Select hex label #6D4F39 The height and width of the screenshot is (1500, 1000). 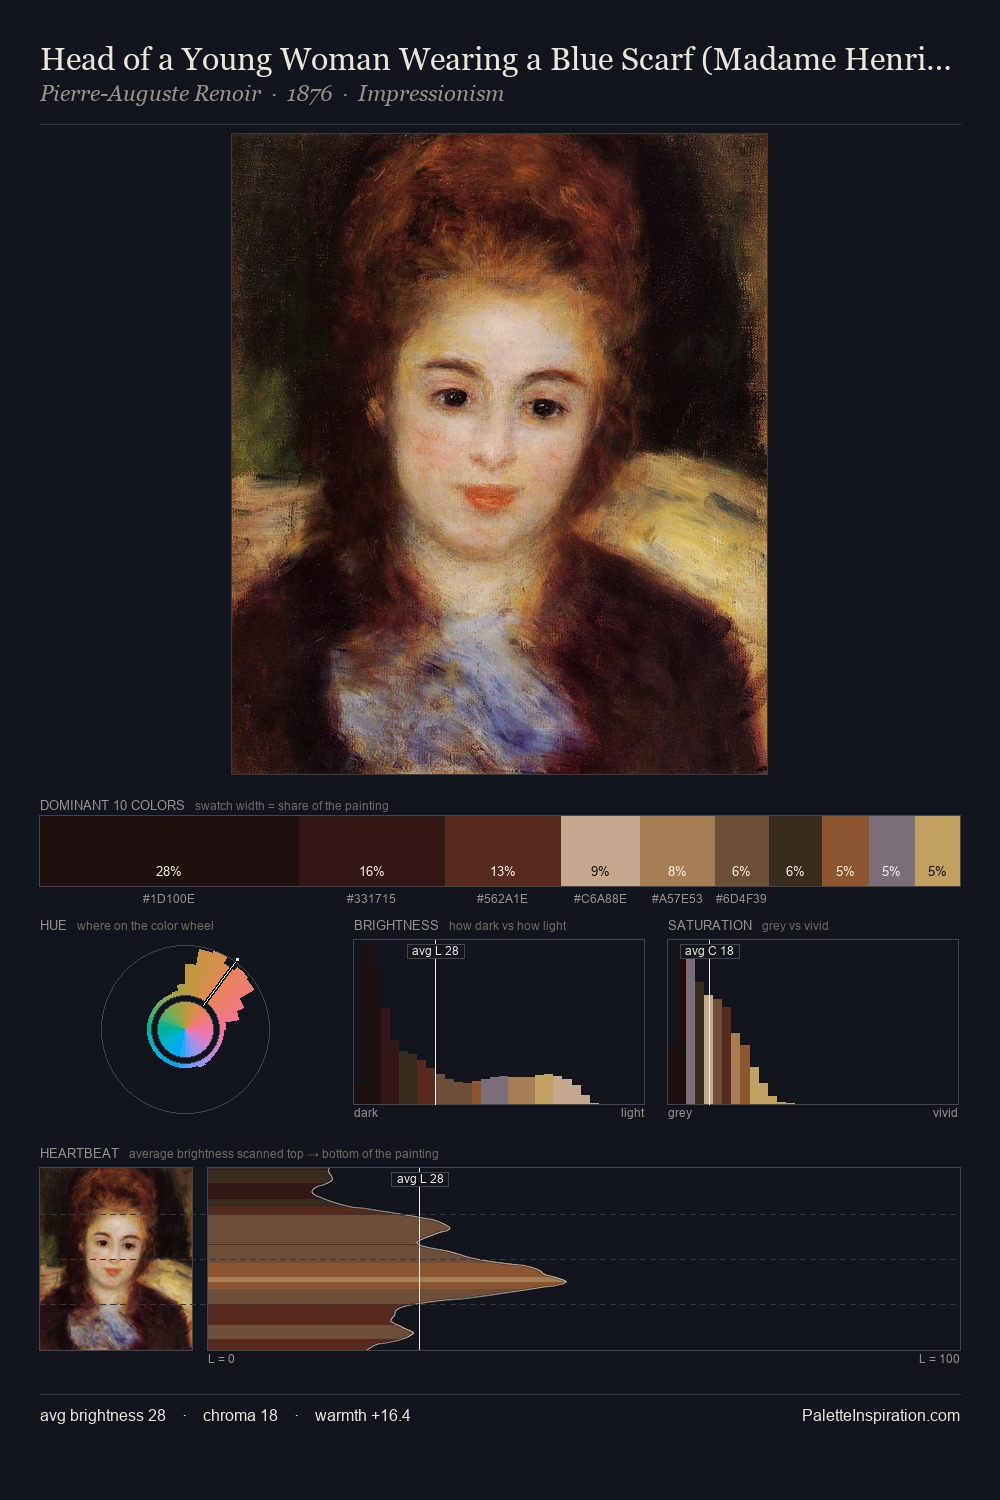point(741,899)
